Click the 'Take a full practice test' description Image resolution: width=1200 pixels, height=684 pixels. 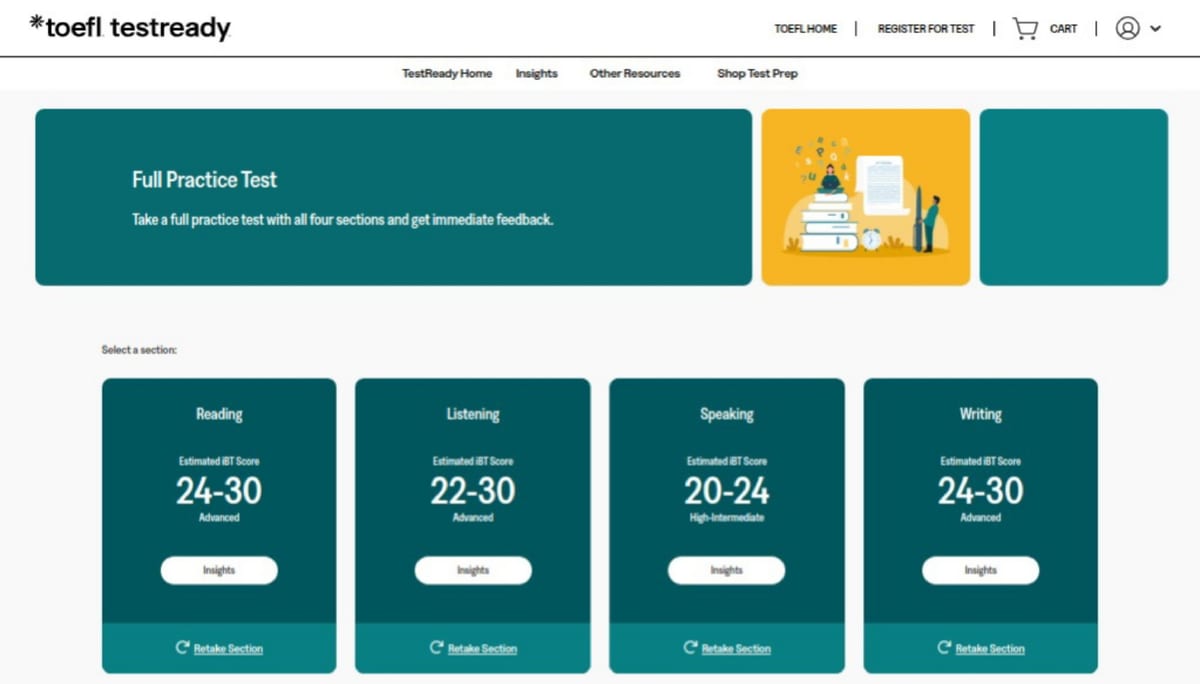(343, 219)
